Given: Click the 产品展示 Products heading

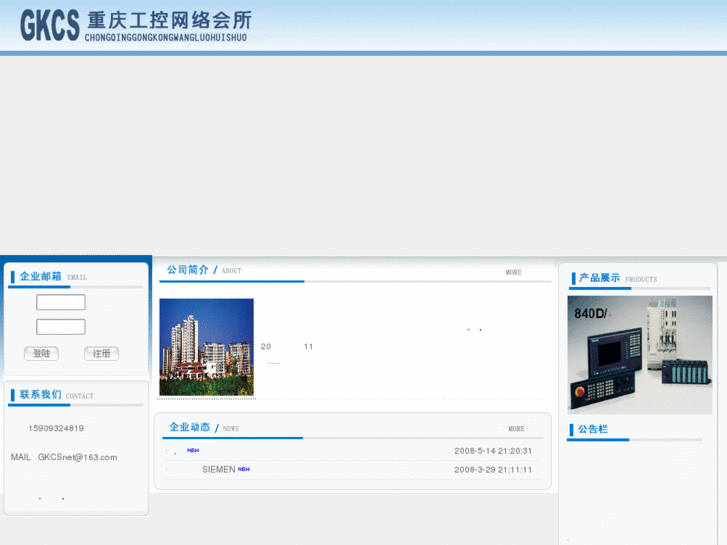Looking at the screenshot, I should [600, 278].
